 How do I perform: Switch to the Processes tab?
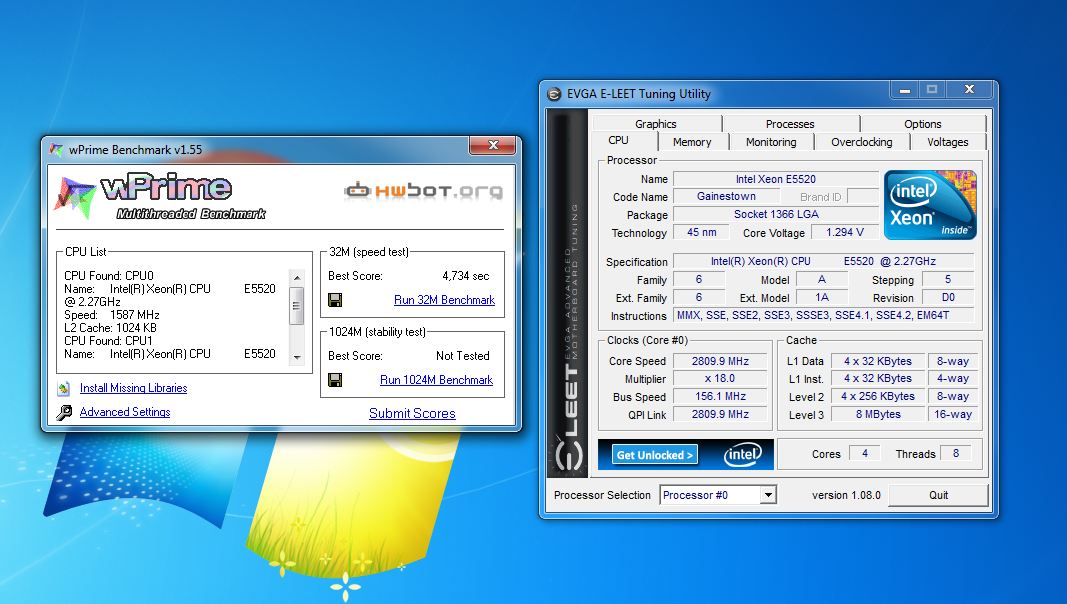pos(790,124)
